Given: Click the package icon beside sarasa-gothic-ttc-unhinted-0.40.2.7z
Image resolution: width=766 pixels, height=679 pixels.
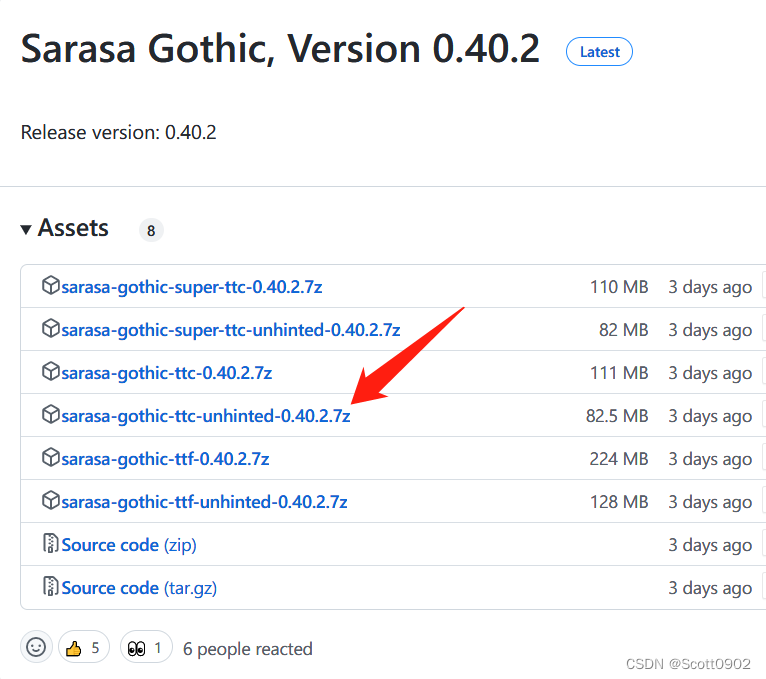Looking at the screenshot, I should click(51, 414).
